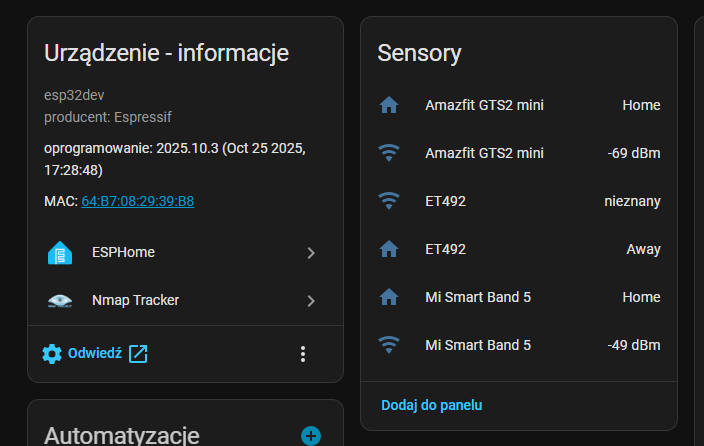Expand the Nmap Tracker chevron
704x446 pixels.
tap(311, 300)
